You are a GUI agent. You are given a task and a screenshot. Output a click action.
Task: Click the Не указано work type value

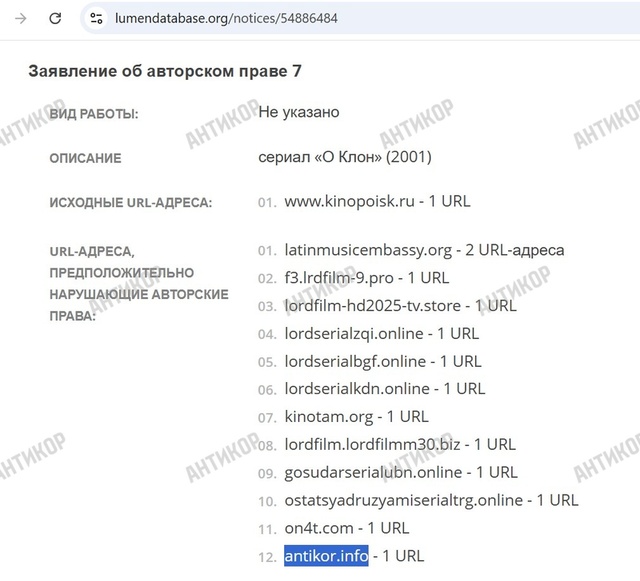[298, 112]
